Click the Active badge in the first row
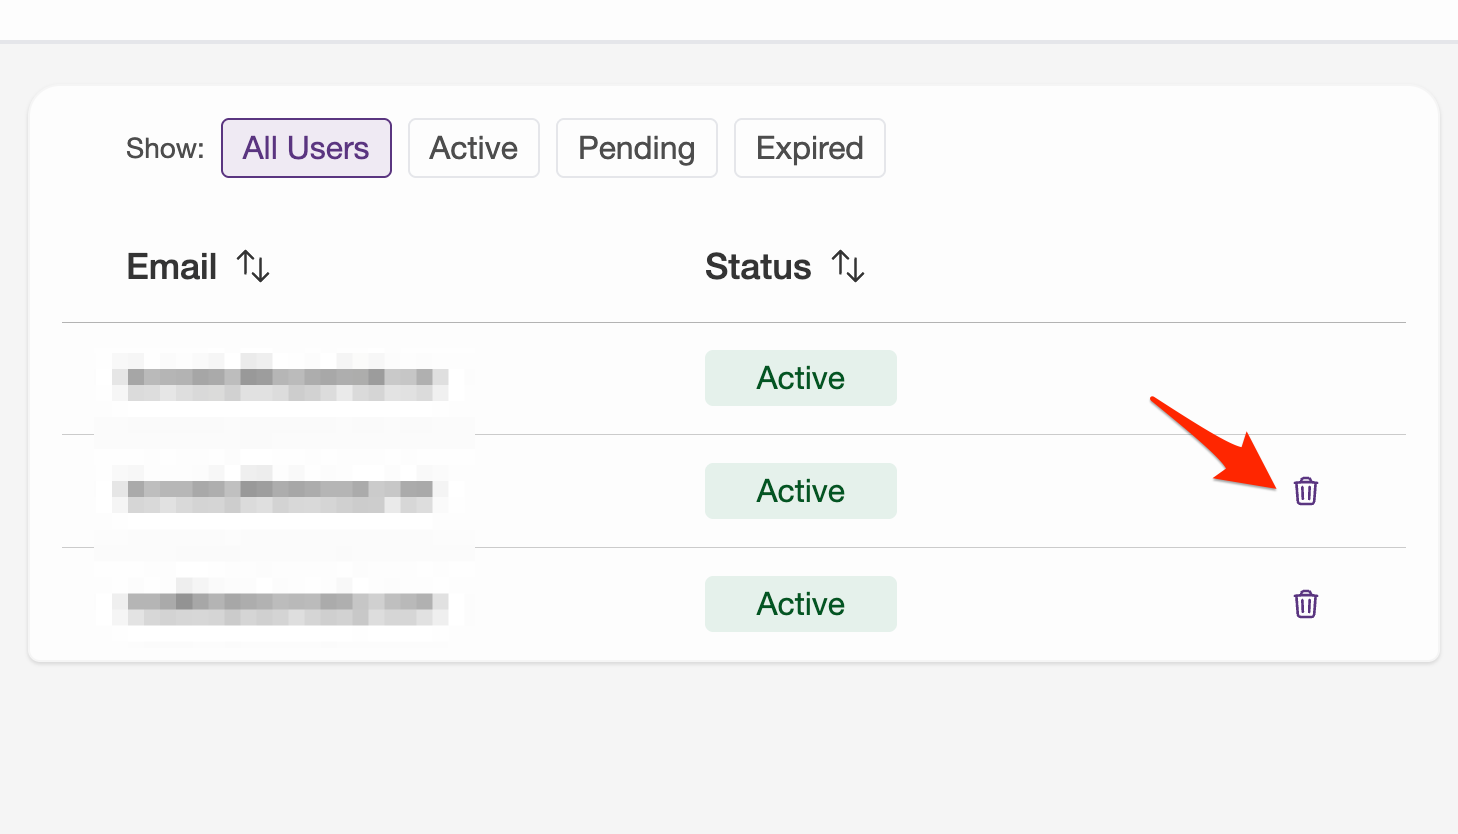The height and width of the screenshot is (834, 1458). click(x=801, y=378)
